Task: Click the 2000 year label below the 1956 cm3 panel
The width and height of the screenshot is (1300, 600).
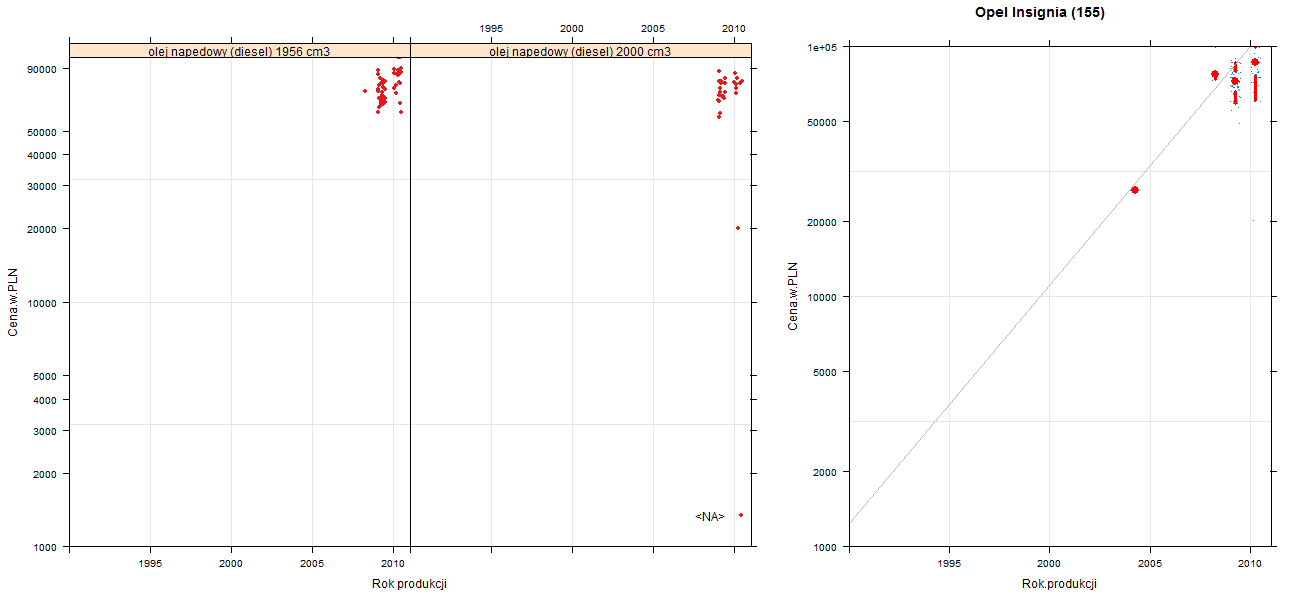Action: tap(231, 564)
